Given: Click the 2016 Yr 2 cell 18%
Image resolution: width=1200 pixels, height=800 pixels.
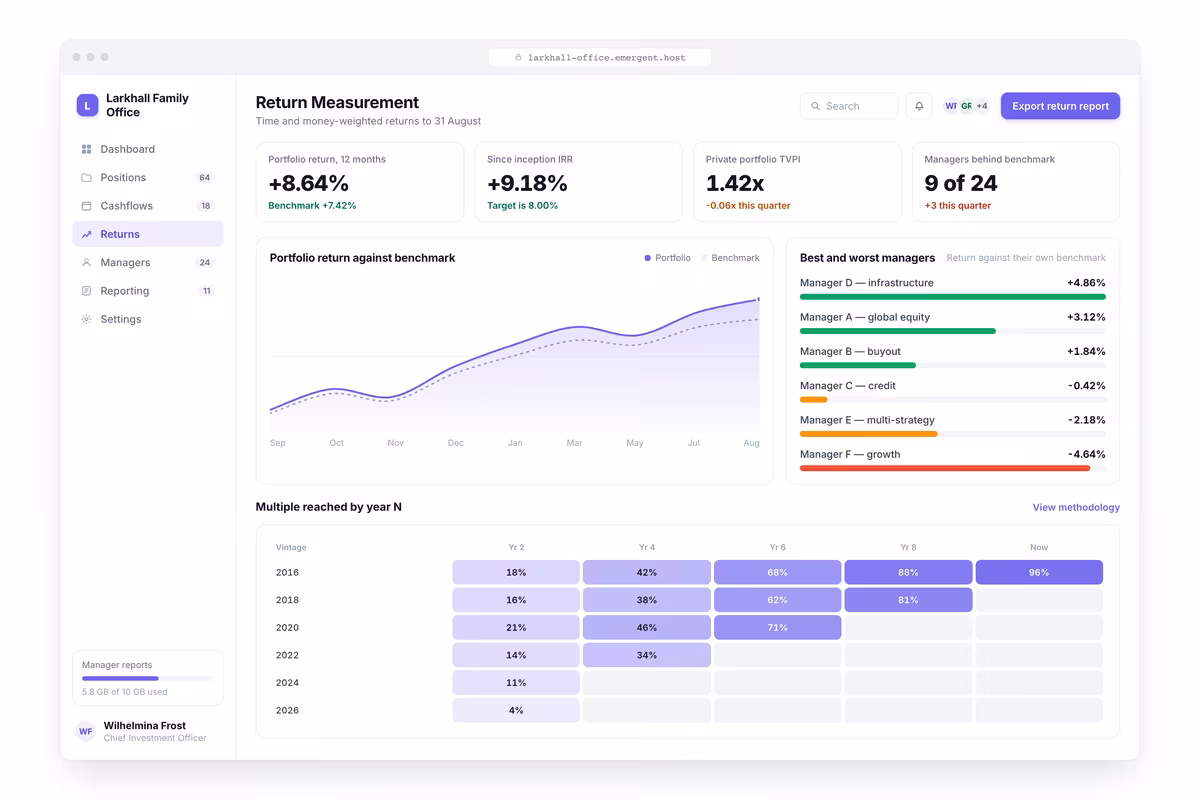Looking at the screenshot, I should tap(516, 573).
